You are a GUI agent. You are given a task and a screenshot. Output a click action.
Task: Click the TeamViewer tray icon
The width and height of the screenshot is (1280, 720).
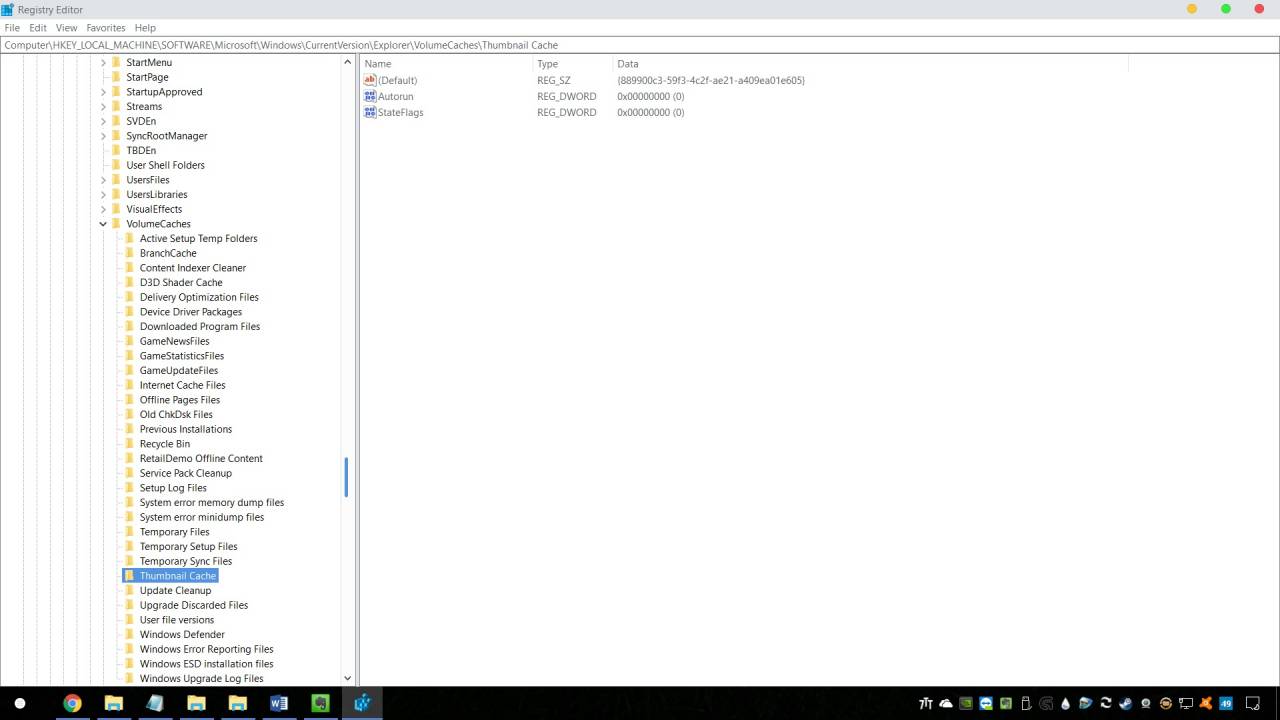[x=986, y=703]
